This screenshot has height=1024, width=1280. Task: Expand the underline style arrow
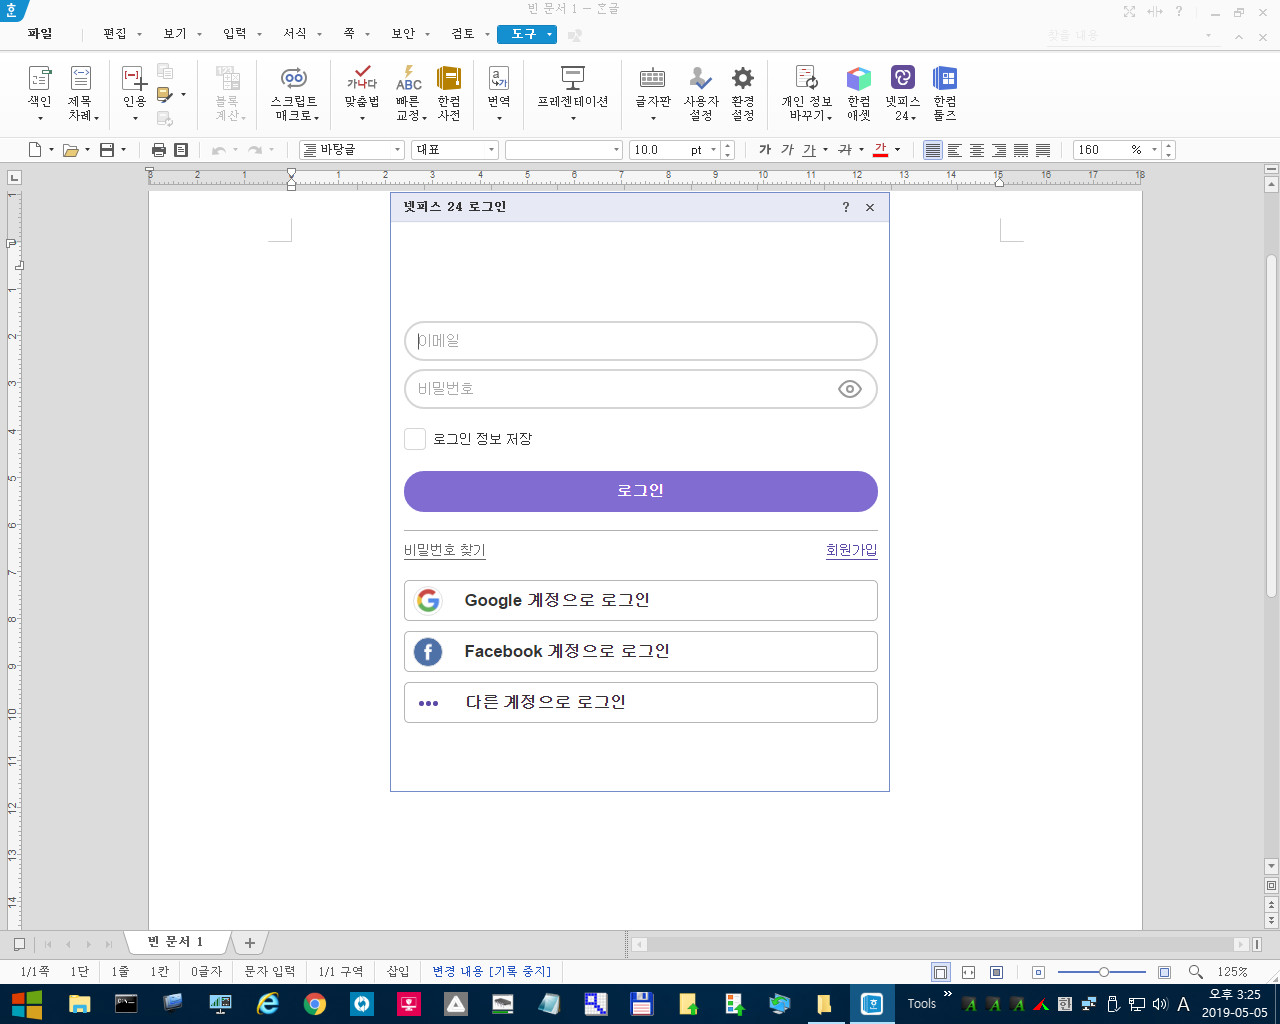tap(825, 150)
